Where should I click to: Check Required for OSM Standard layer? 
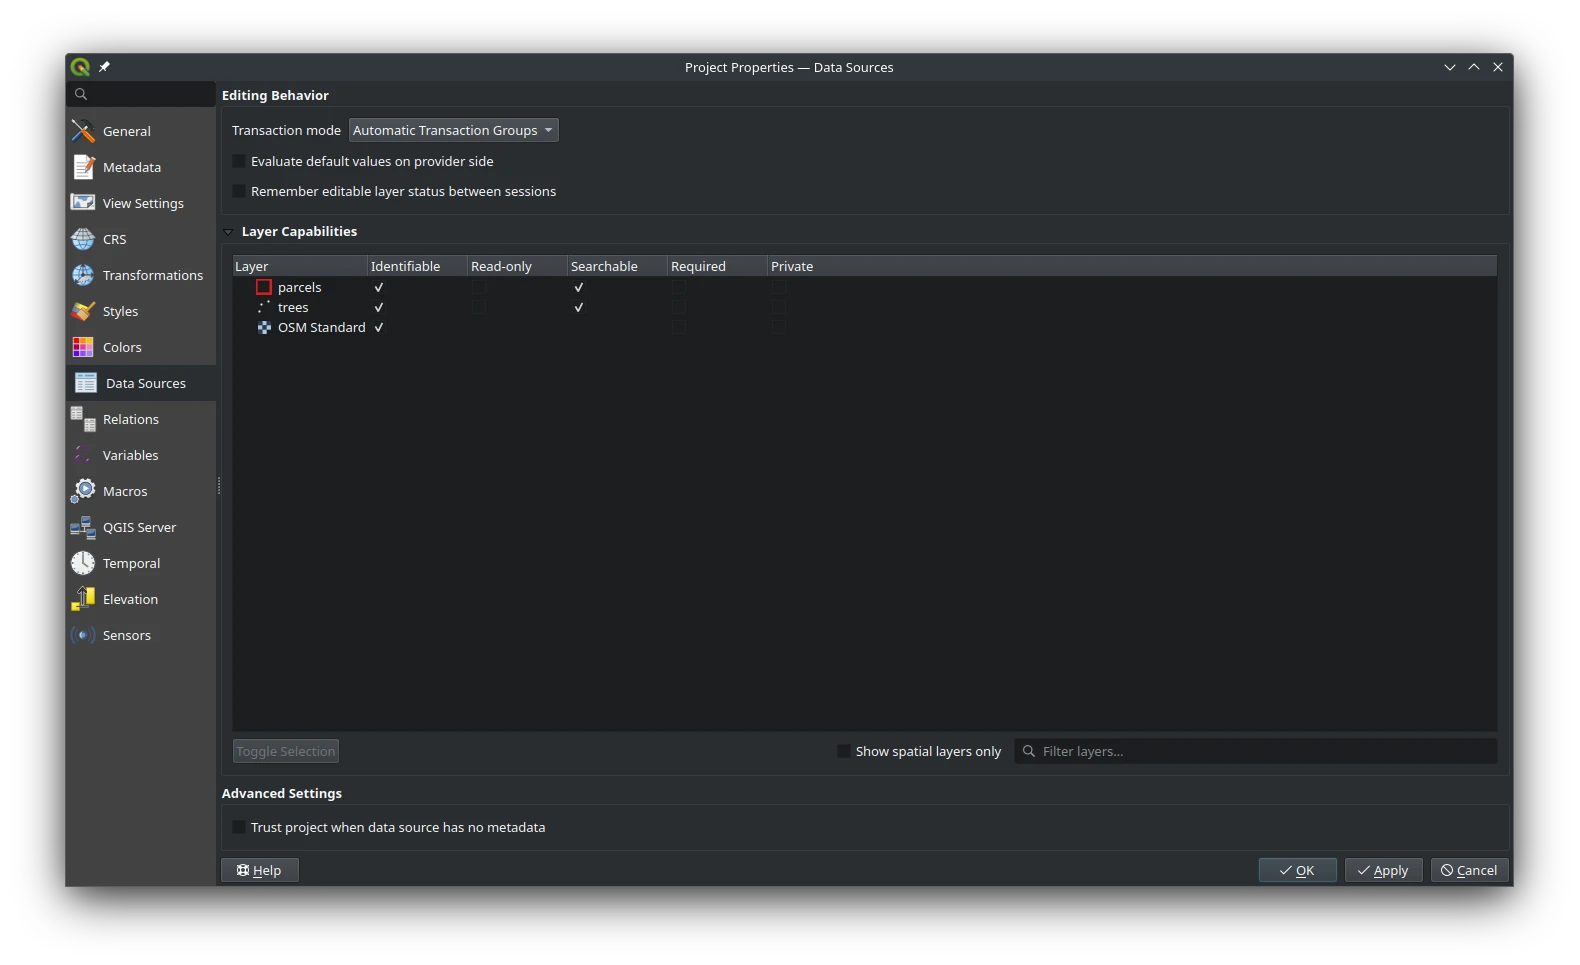pyautogui.click(x=679, y=327)
